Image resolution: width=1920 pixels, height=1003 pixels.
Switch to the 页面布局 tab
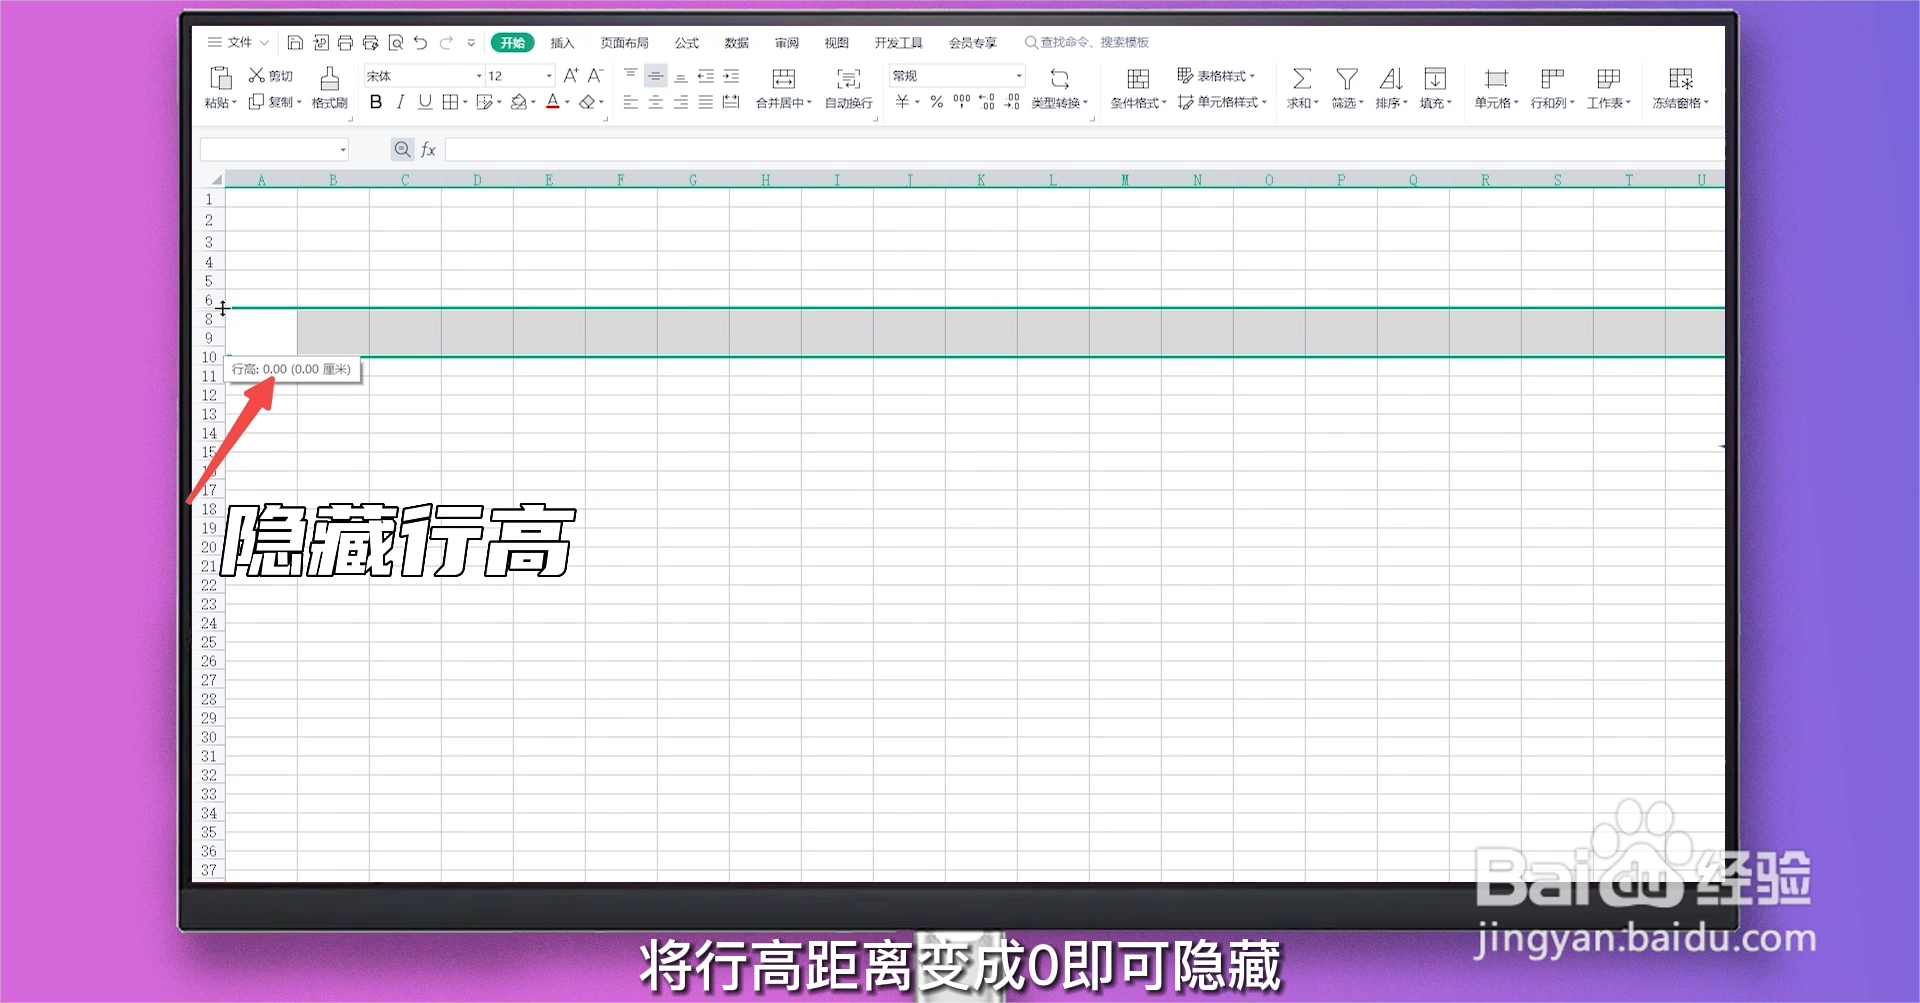624,43
